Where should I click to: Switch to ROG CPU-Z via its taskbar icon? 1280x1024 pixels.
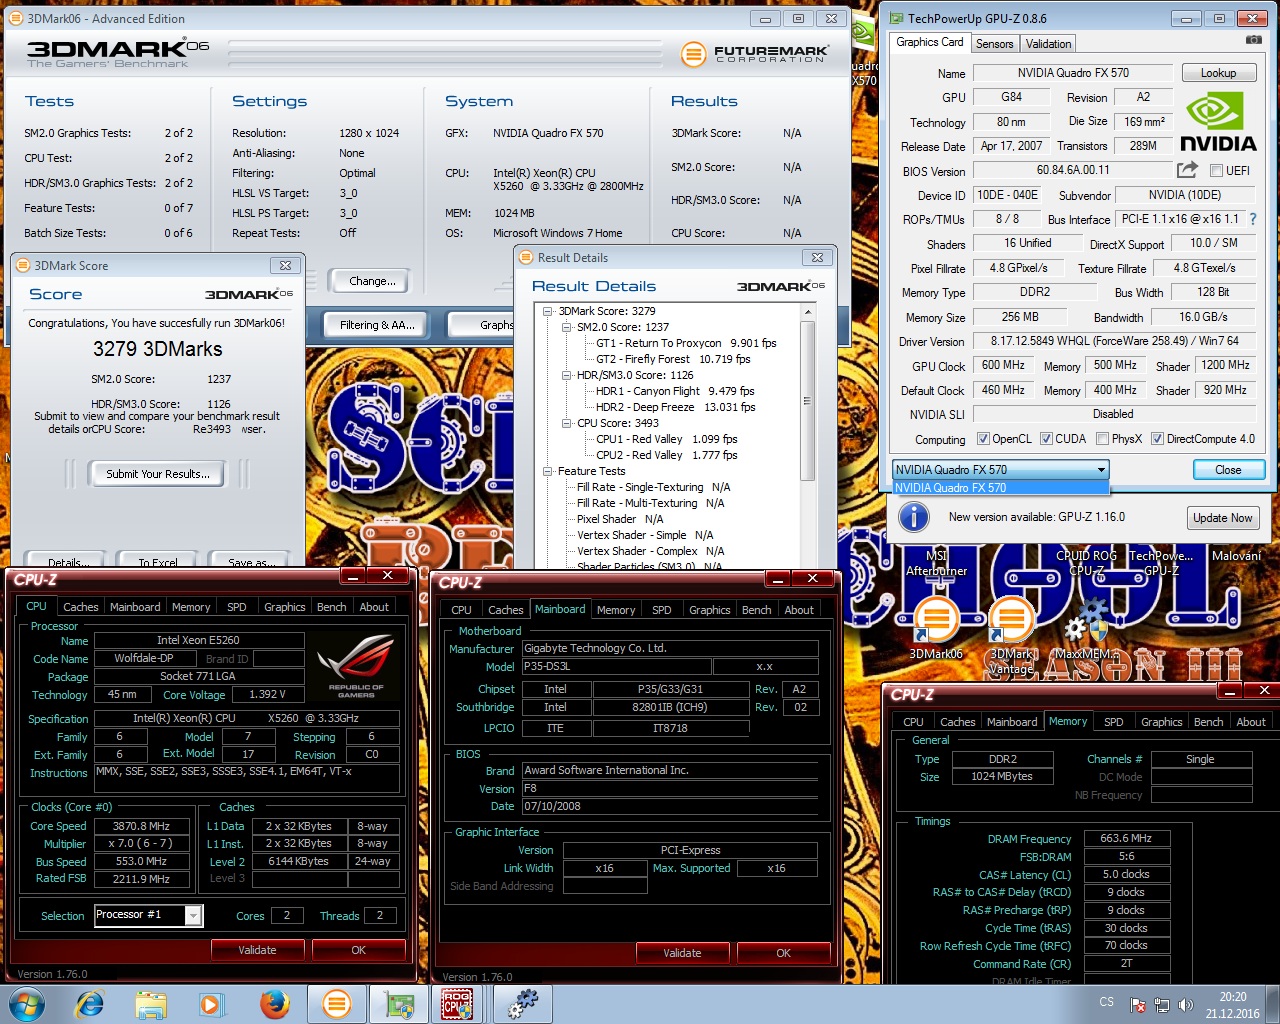pos(458,1004)
